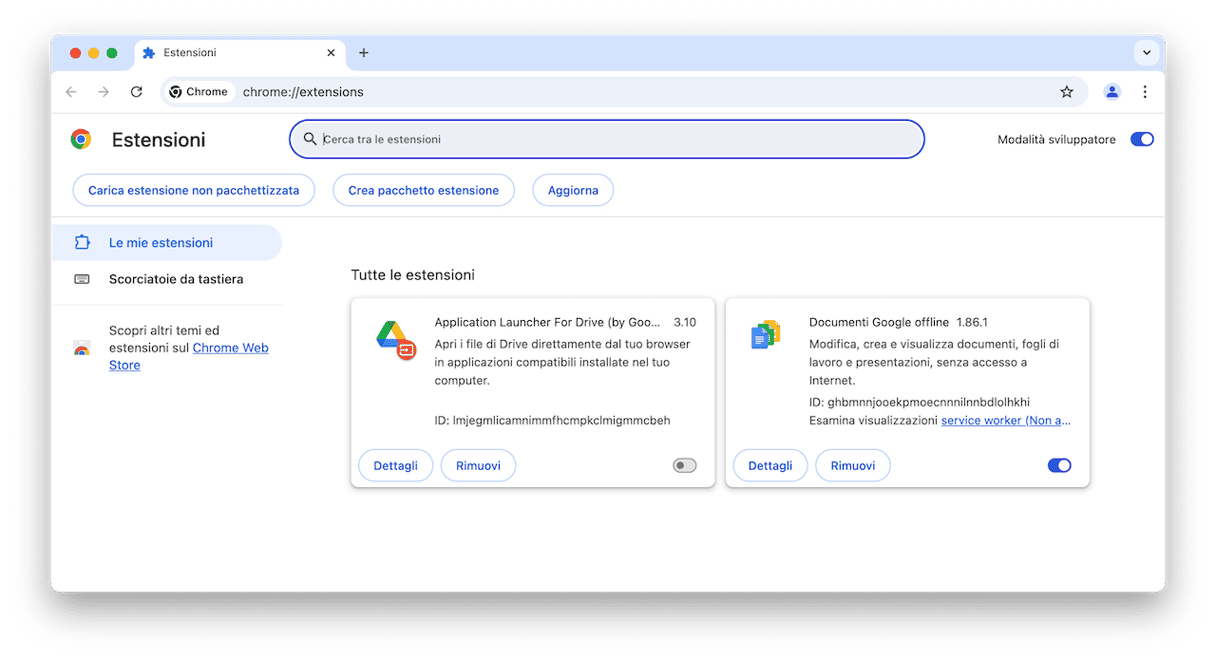1216x659 pixels.
Task: Go back with the back arrow
Action: (71, 92)
